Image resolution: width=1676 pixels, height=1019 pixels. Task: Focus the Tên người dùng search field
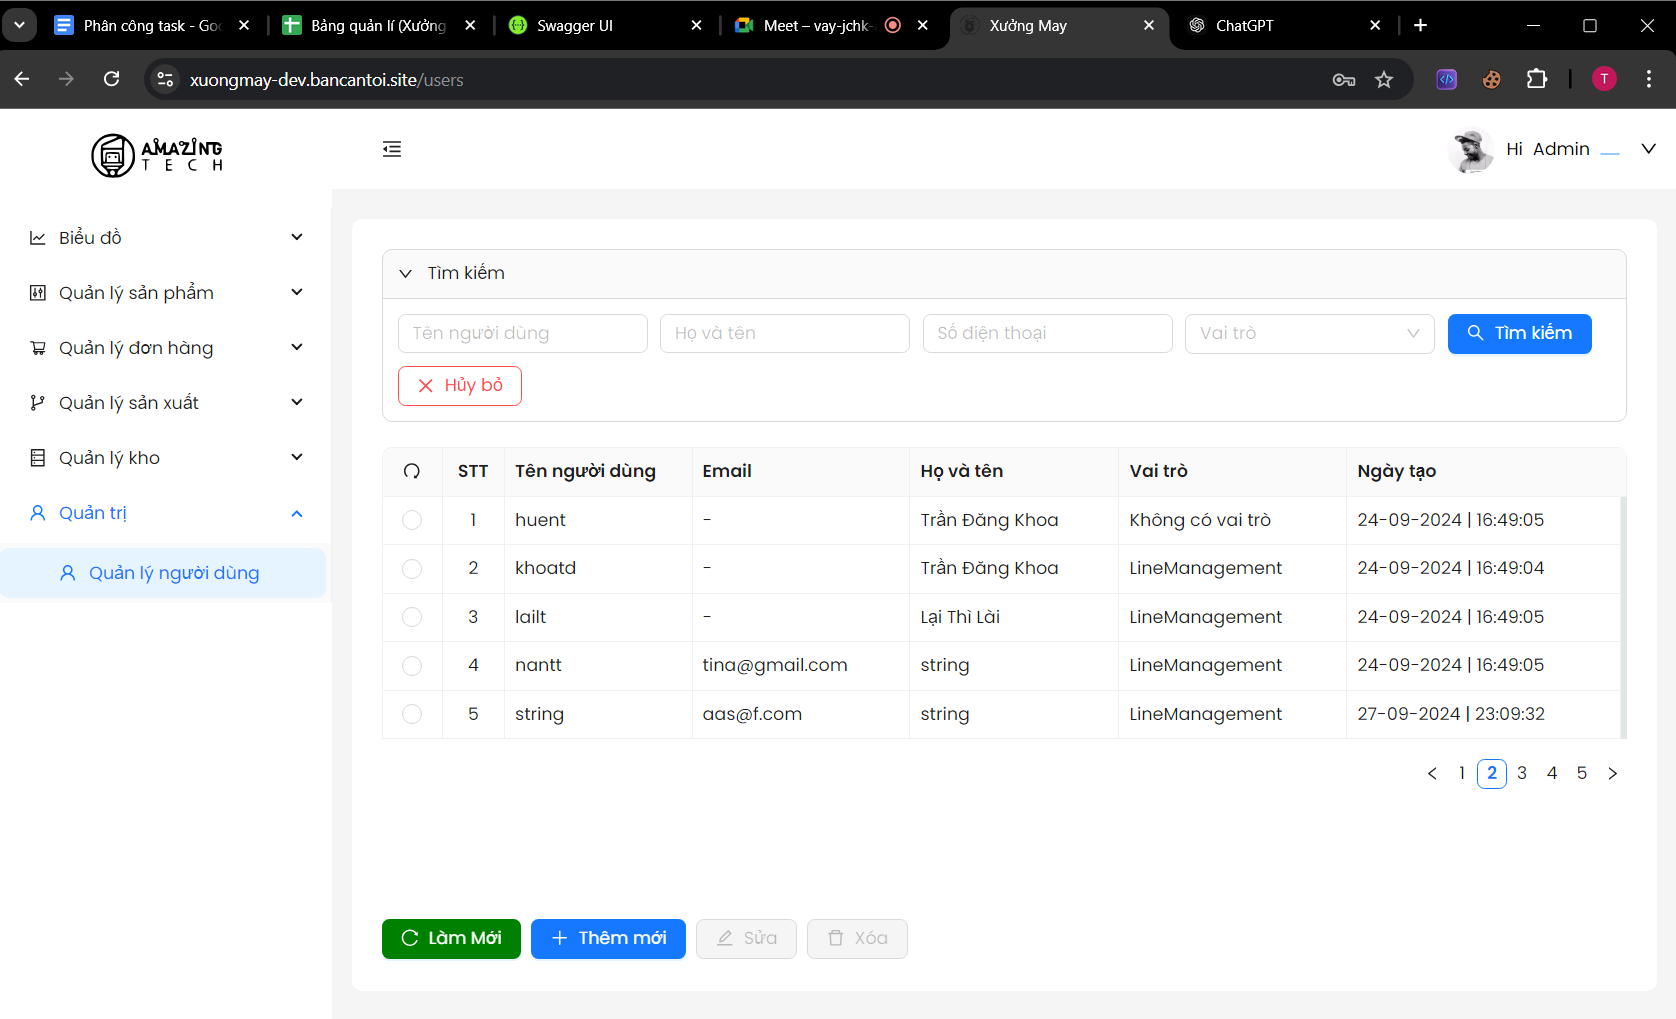point(522,334)
